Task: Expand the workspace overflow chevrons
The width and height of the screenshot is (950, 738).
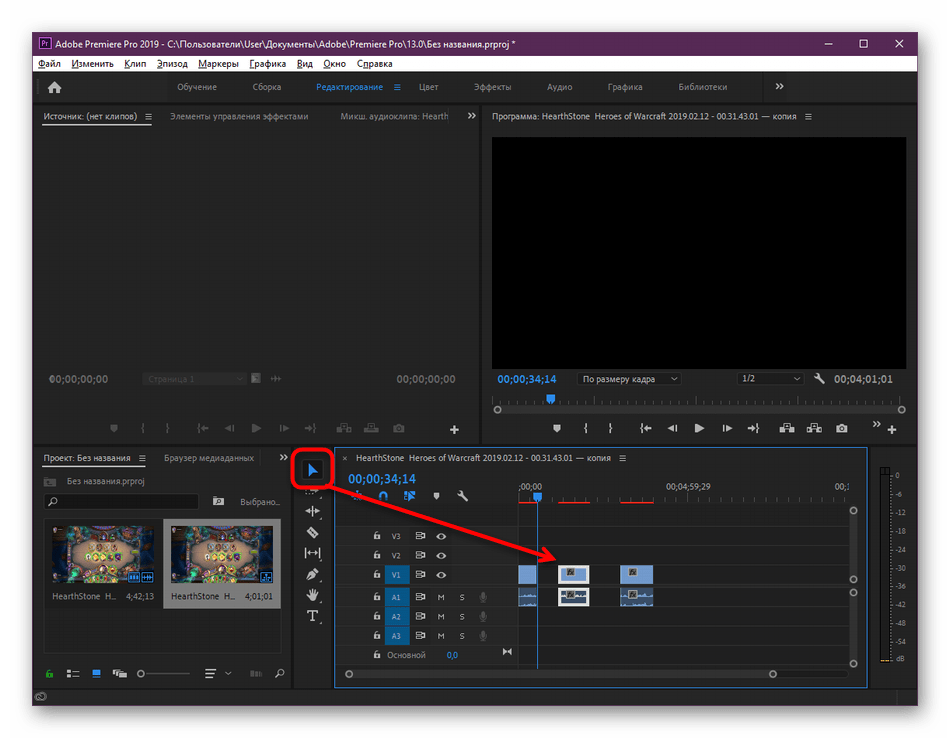Action: tap(780, 87)
